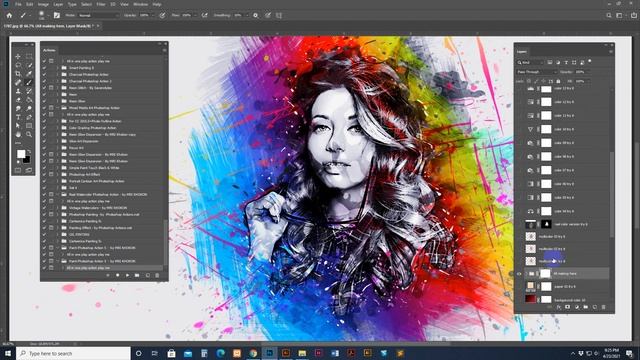640x360 pixels.
Task: Open the brush Mode dropdown
Action: pyautogui.click(x=98, y=15)
